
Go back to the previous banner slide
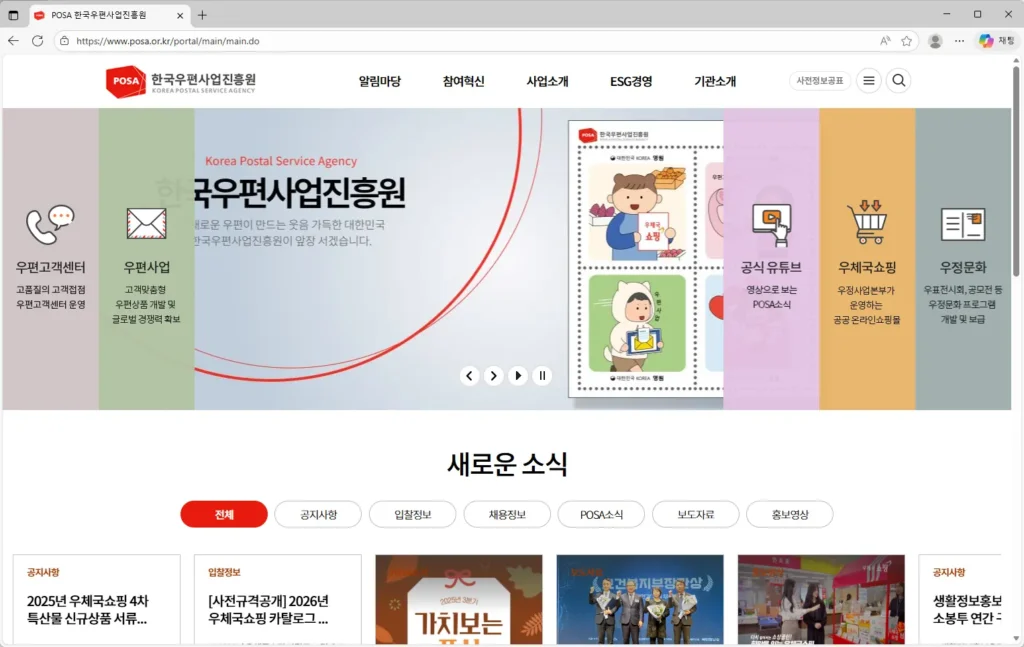point(469,376)
